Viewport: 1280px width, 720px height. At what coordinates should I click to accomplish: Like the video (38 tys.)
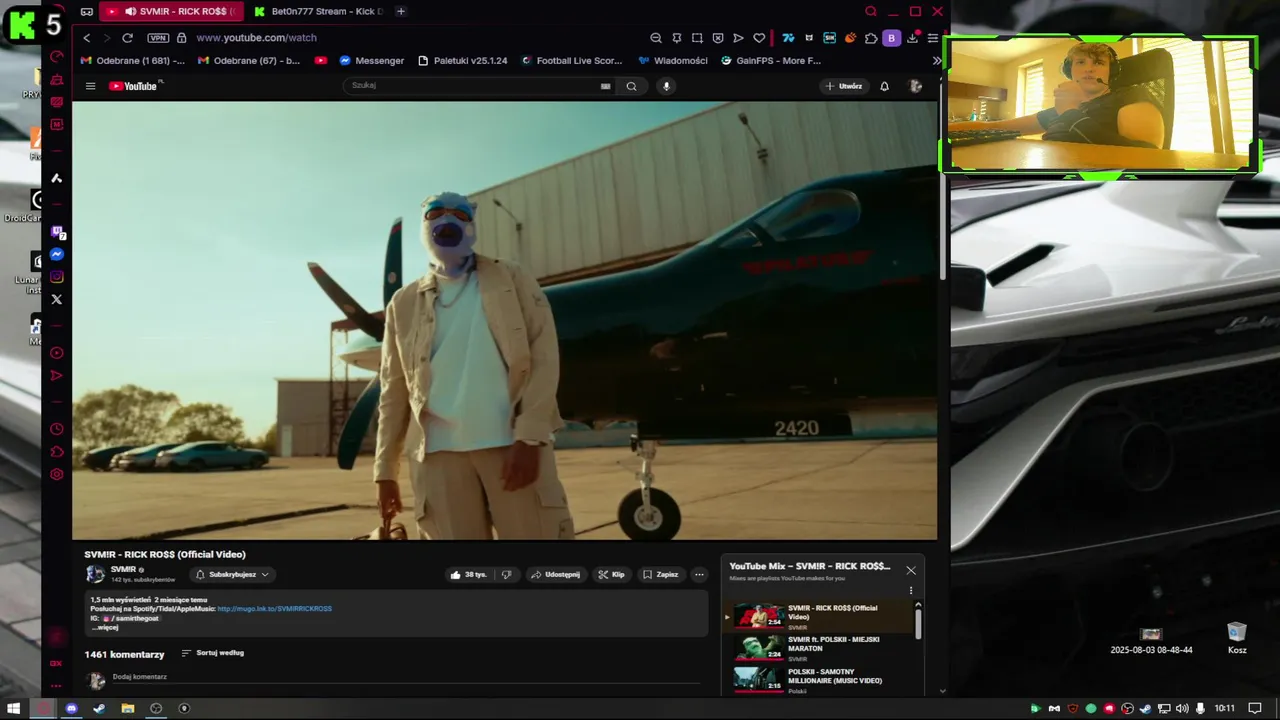(x=468, y=574)
